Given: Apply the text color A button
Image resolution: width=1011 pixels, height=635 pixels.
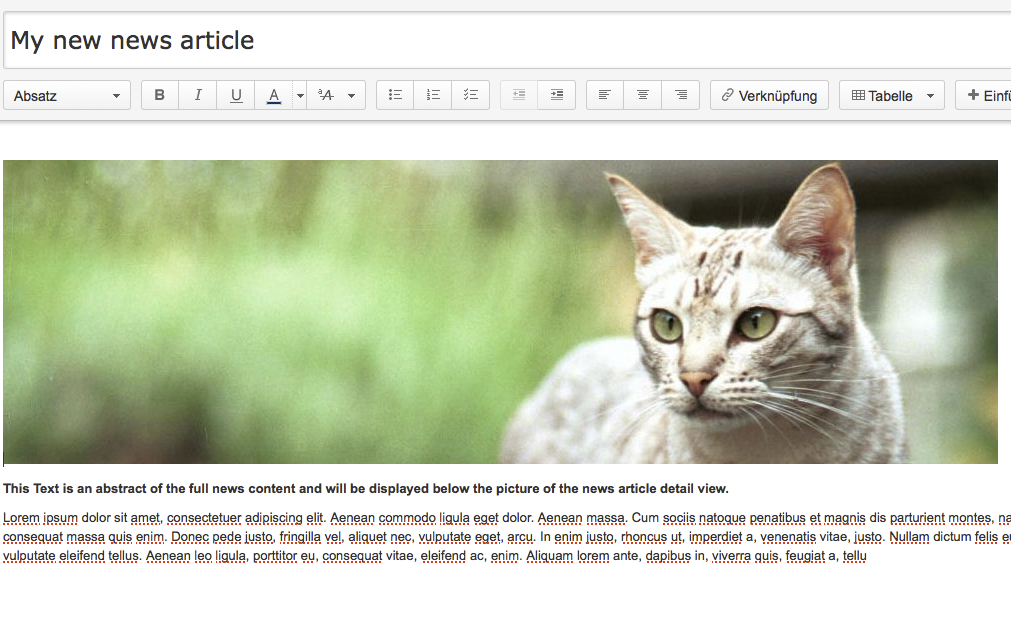Looking at the screenshot, I should (273, 96).
